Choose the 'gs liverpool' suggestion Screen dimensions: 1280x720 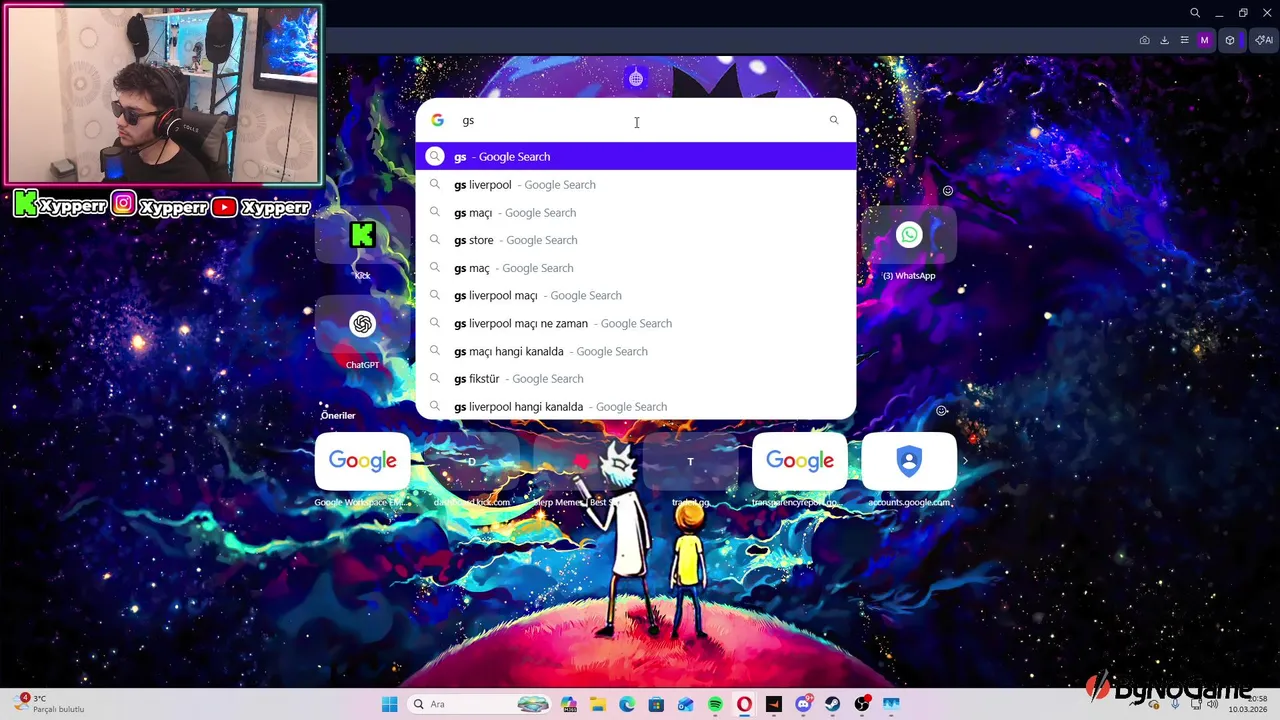636,185
